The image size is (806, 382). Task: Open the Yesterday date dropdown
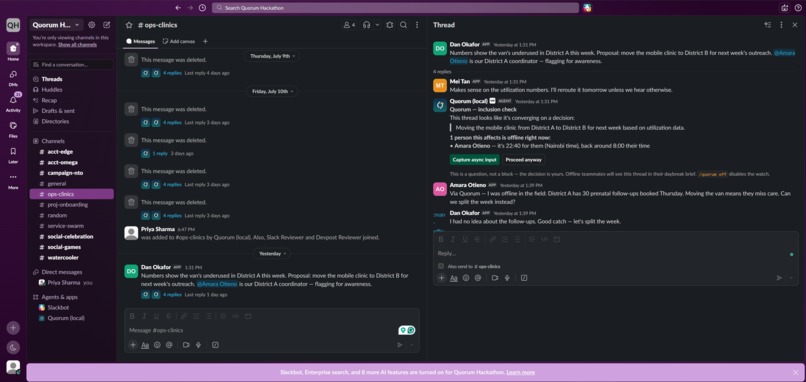pyautogui.click(x=272, y=253)
